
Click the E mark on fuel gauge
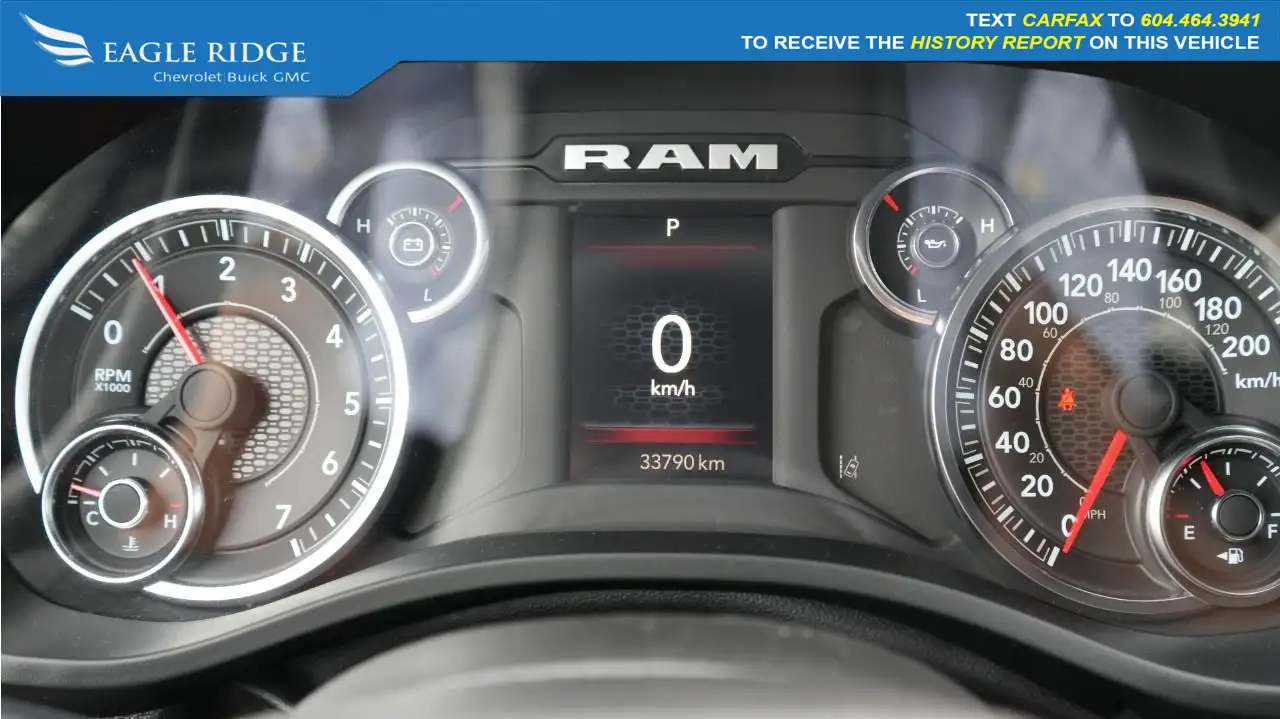[1189, 533]
